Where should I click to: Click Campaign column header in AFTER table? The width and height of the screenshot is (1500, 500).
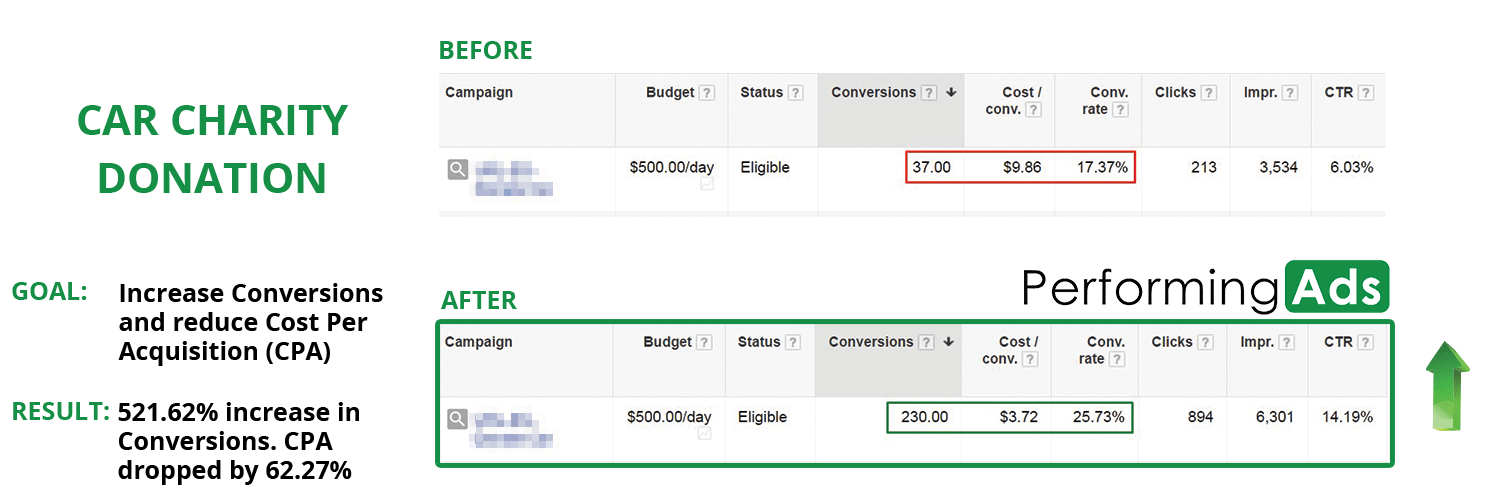[x=479, y=342]
